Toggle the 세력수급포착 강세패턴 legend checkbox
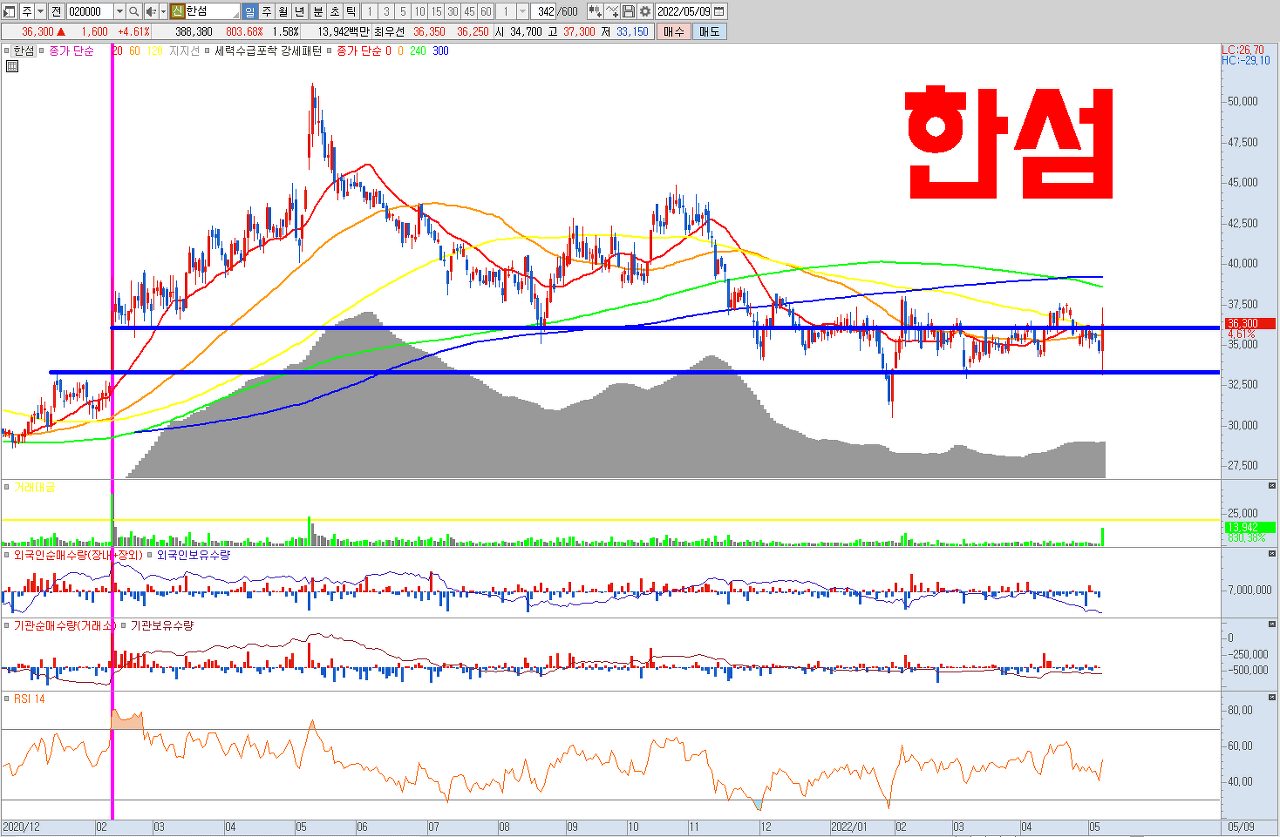The width and height of the screenshot is (1280, 837). (208, 50)
